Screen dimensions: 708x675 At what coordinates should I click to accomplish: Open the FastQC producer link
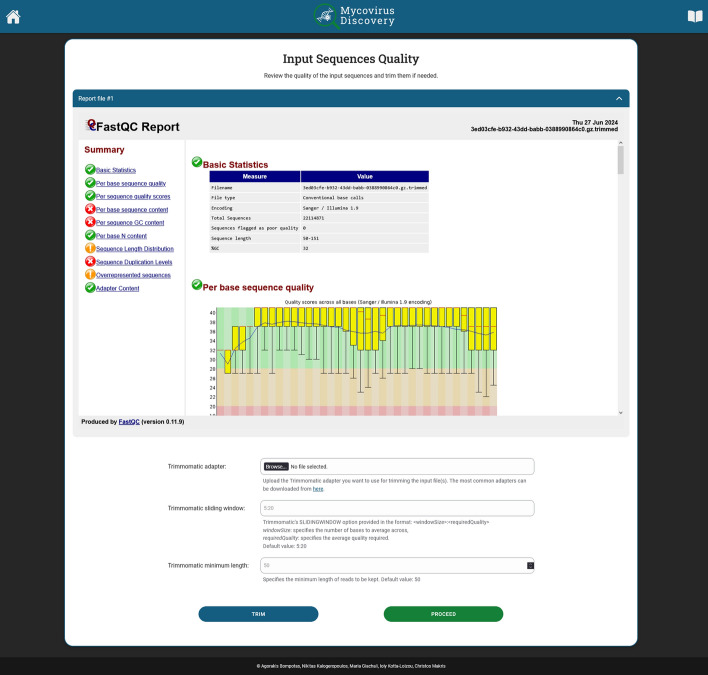click(129, 422)
